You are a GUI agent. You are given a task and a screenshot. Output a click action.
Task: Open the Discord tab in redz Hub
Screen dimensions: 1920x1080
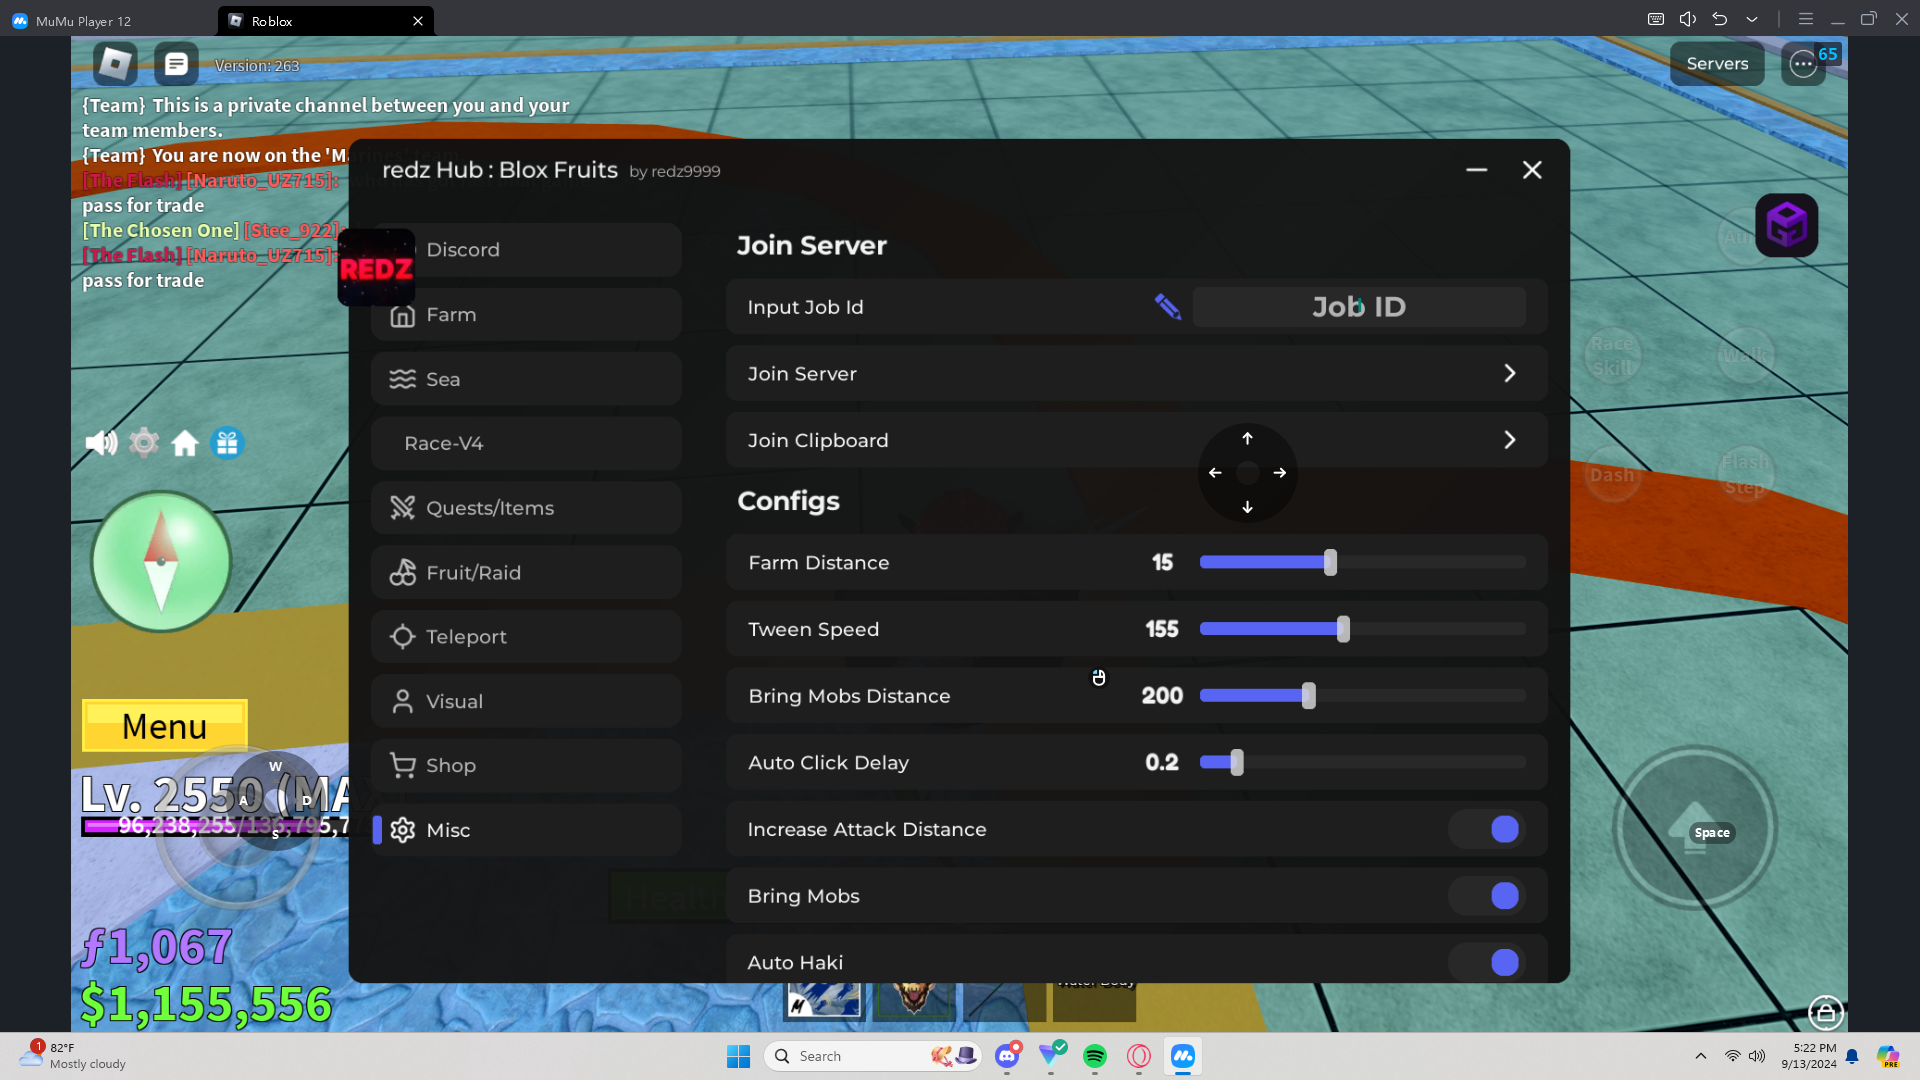click(x=526, y=250)
